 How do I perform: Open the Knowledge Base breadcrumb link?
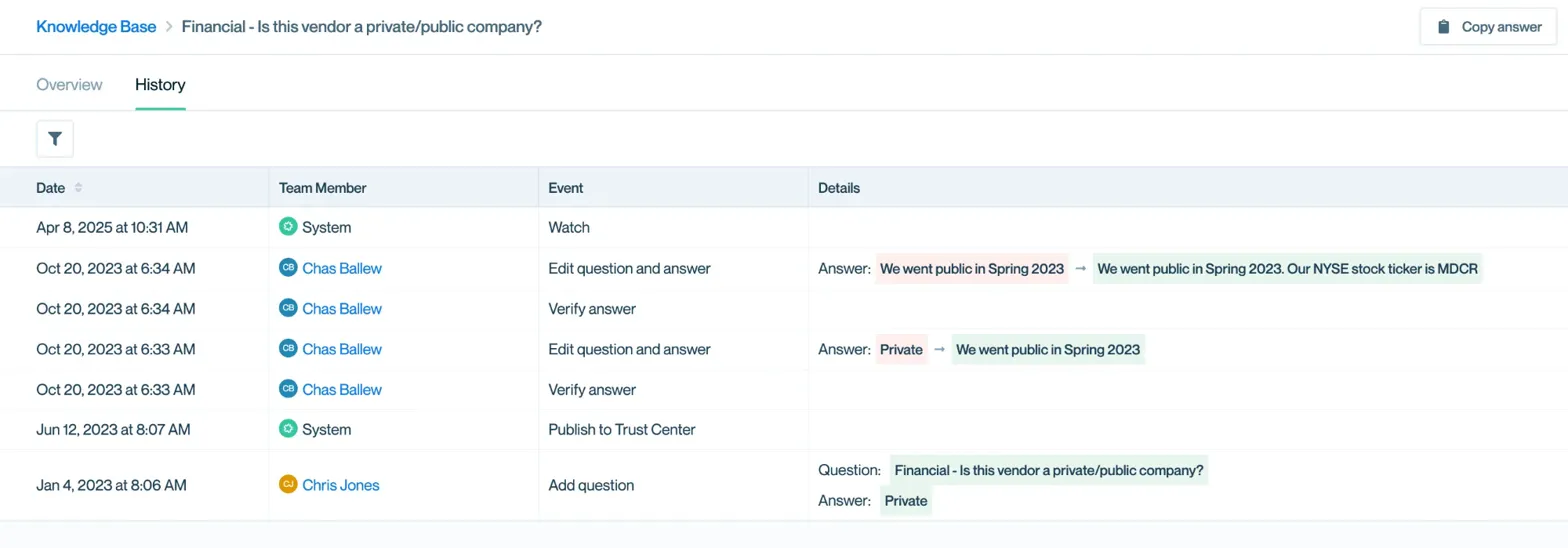96,27
